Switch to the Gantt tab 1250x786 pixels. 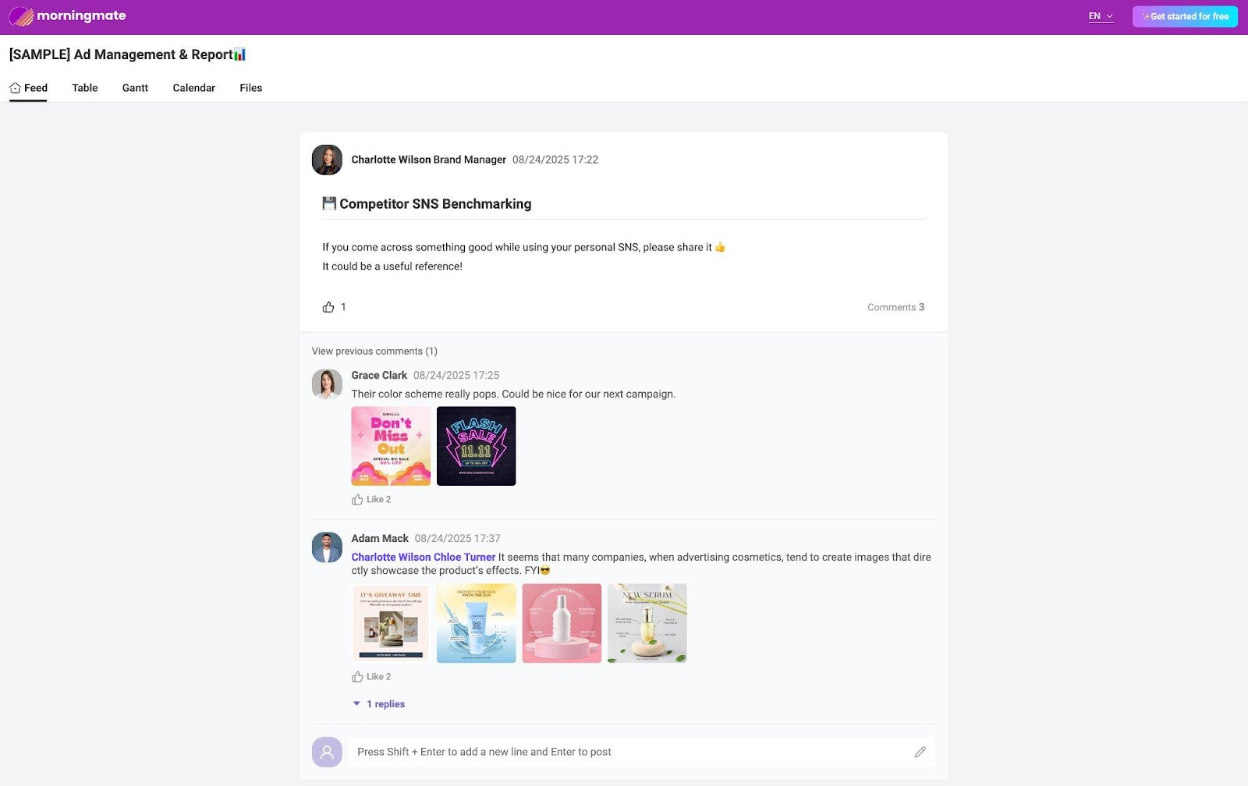(x=135, y=88)
